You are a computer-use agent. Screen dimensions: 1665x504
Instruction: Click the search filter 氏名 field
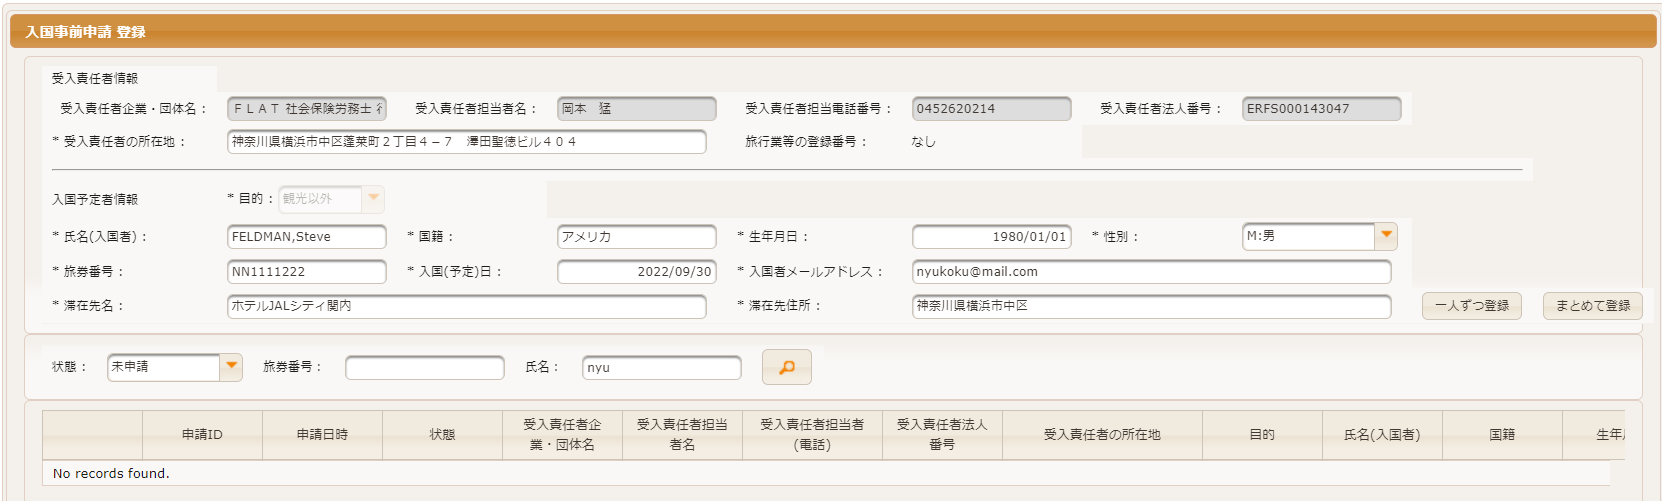[661, 368]
